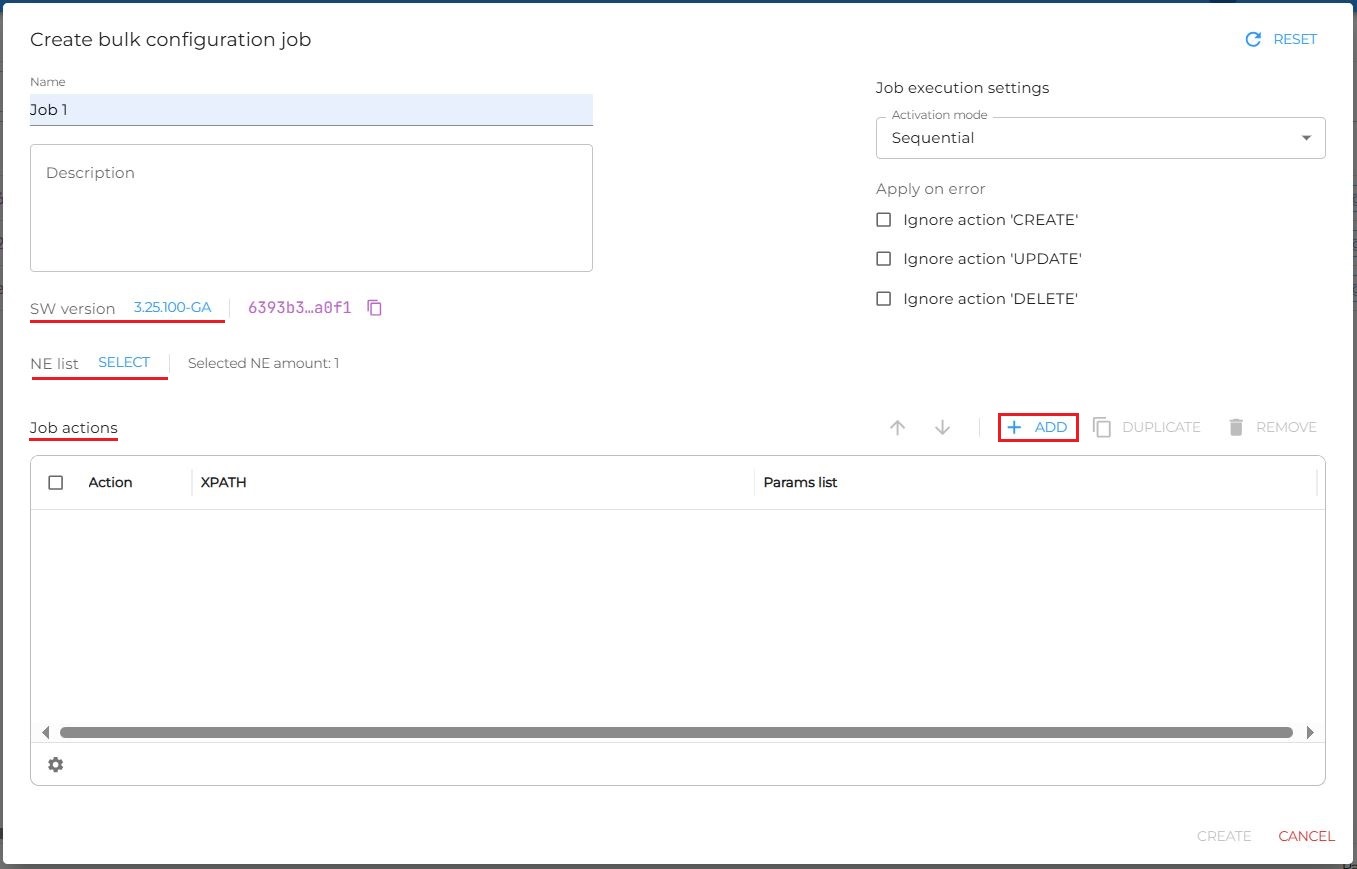Click the XPATH column header
1357x869 pixels.
(x=224, y=482)
